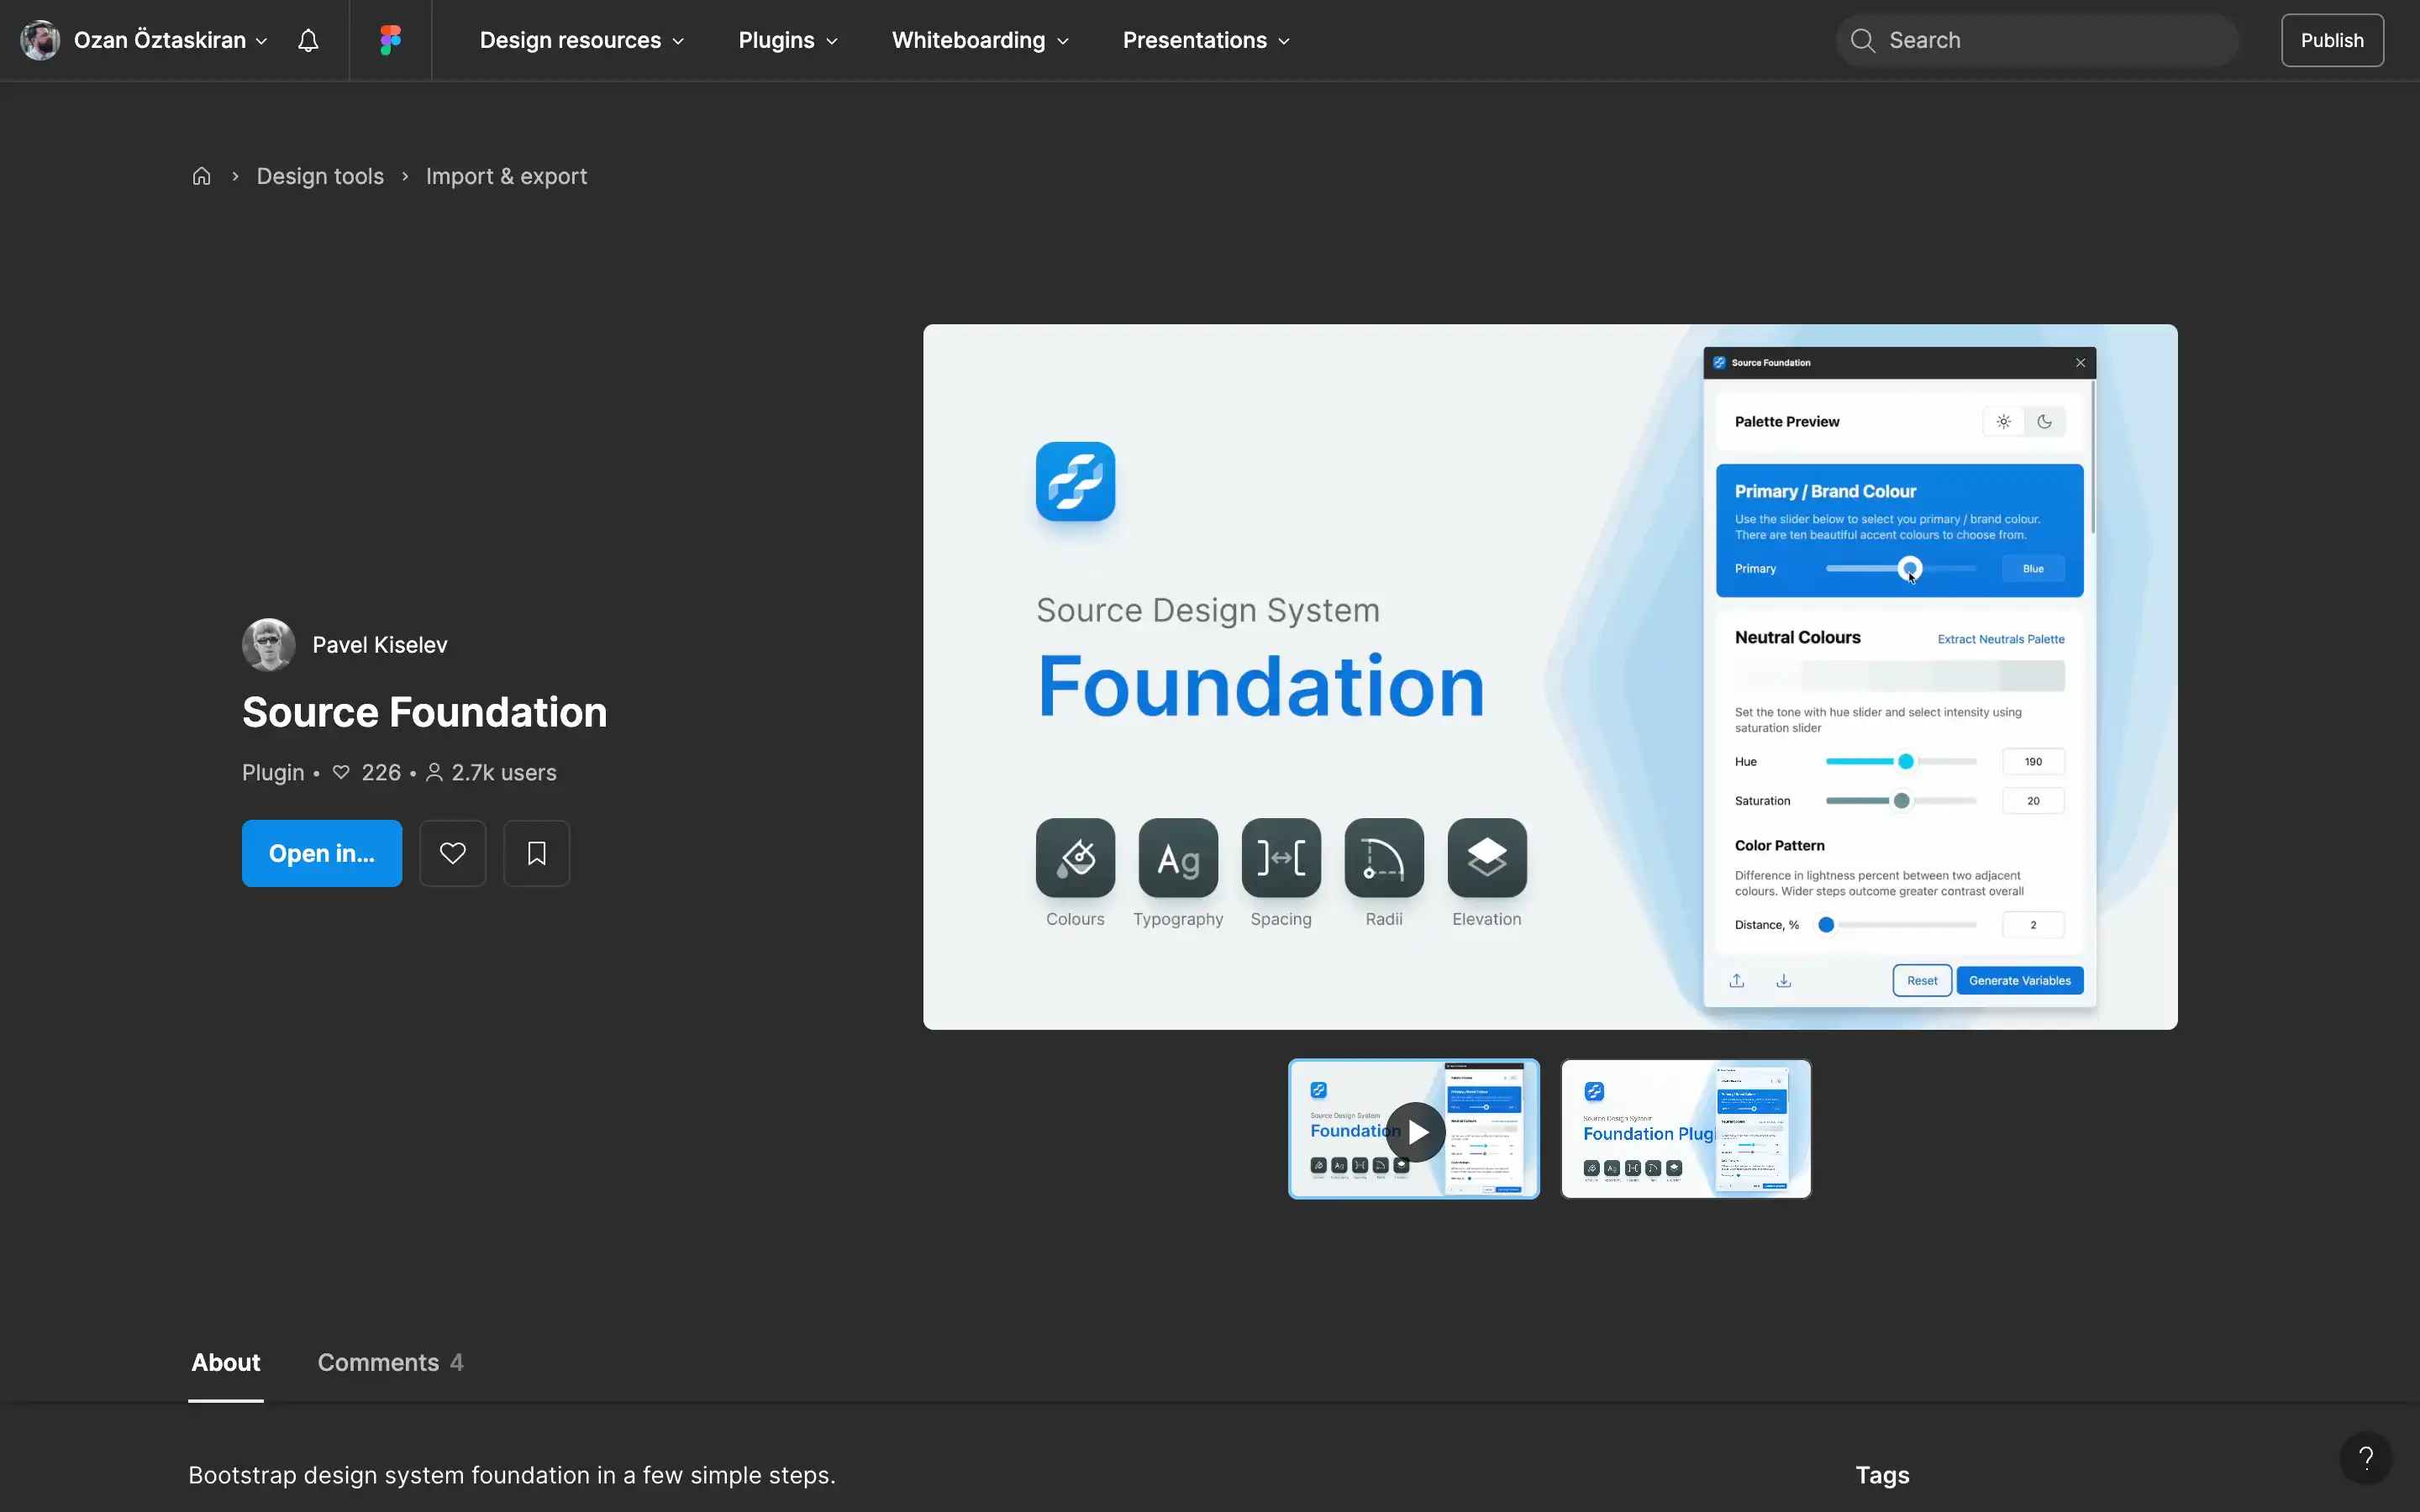Click the Design tools breadcrumb
The height and width of the screenshot is (1512, 2420).
[x=320, y=176]
